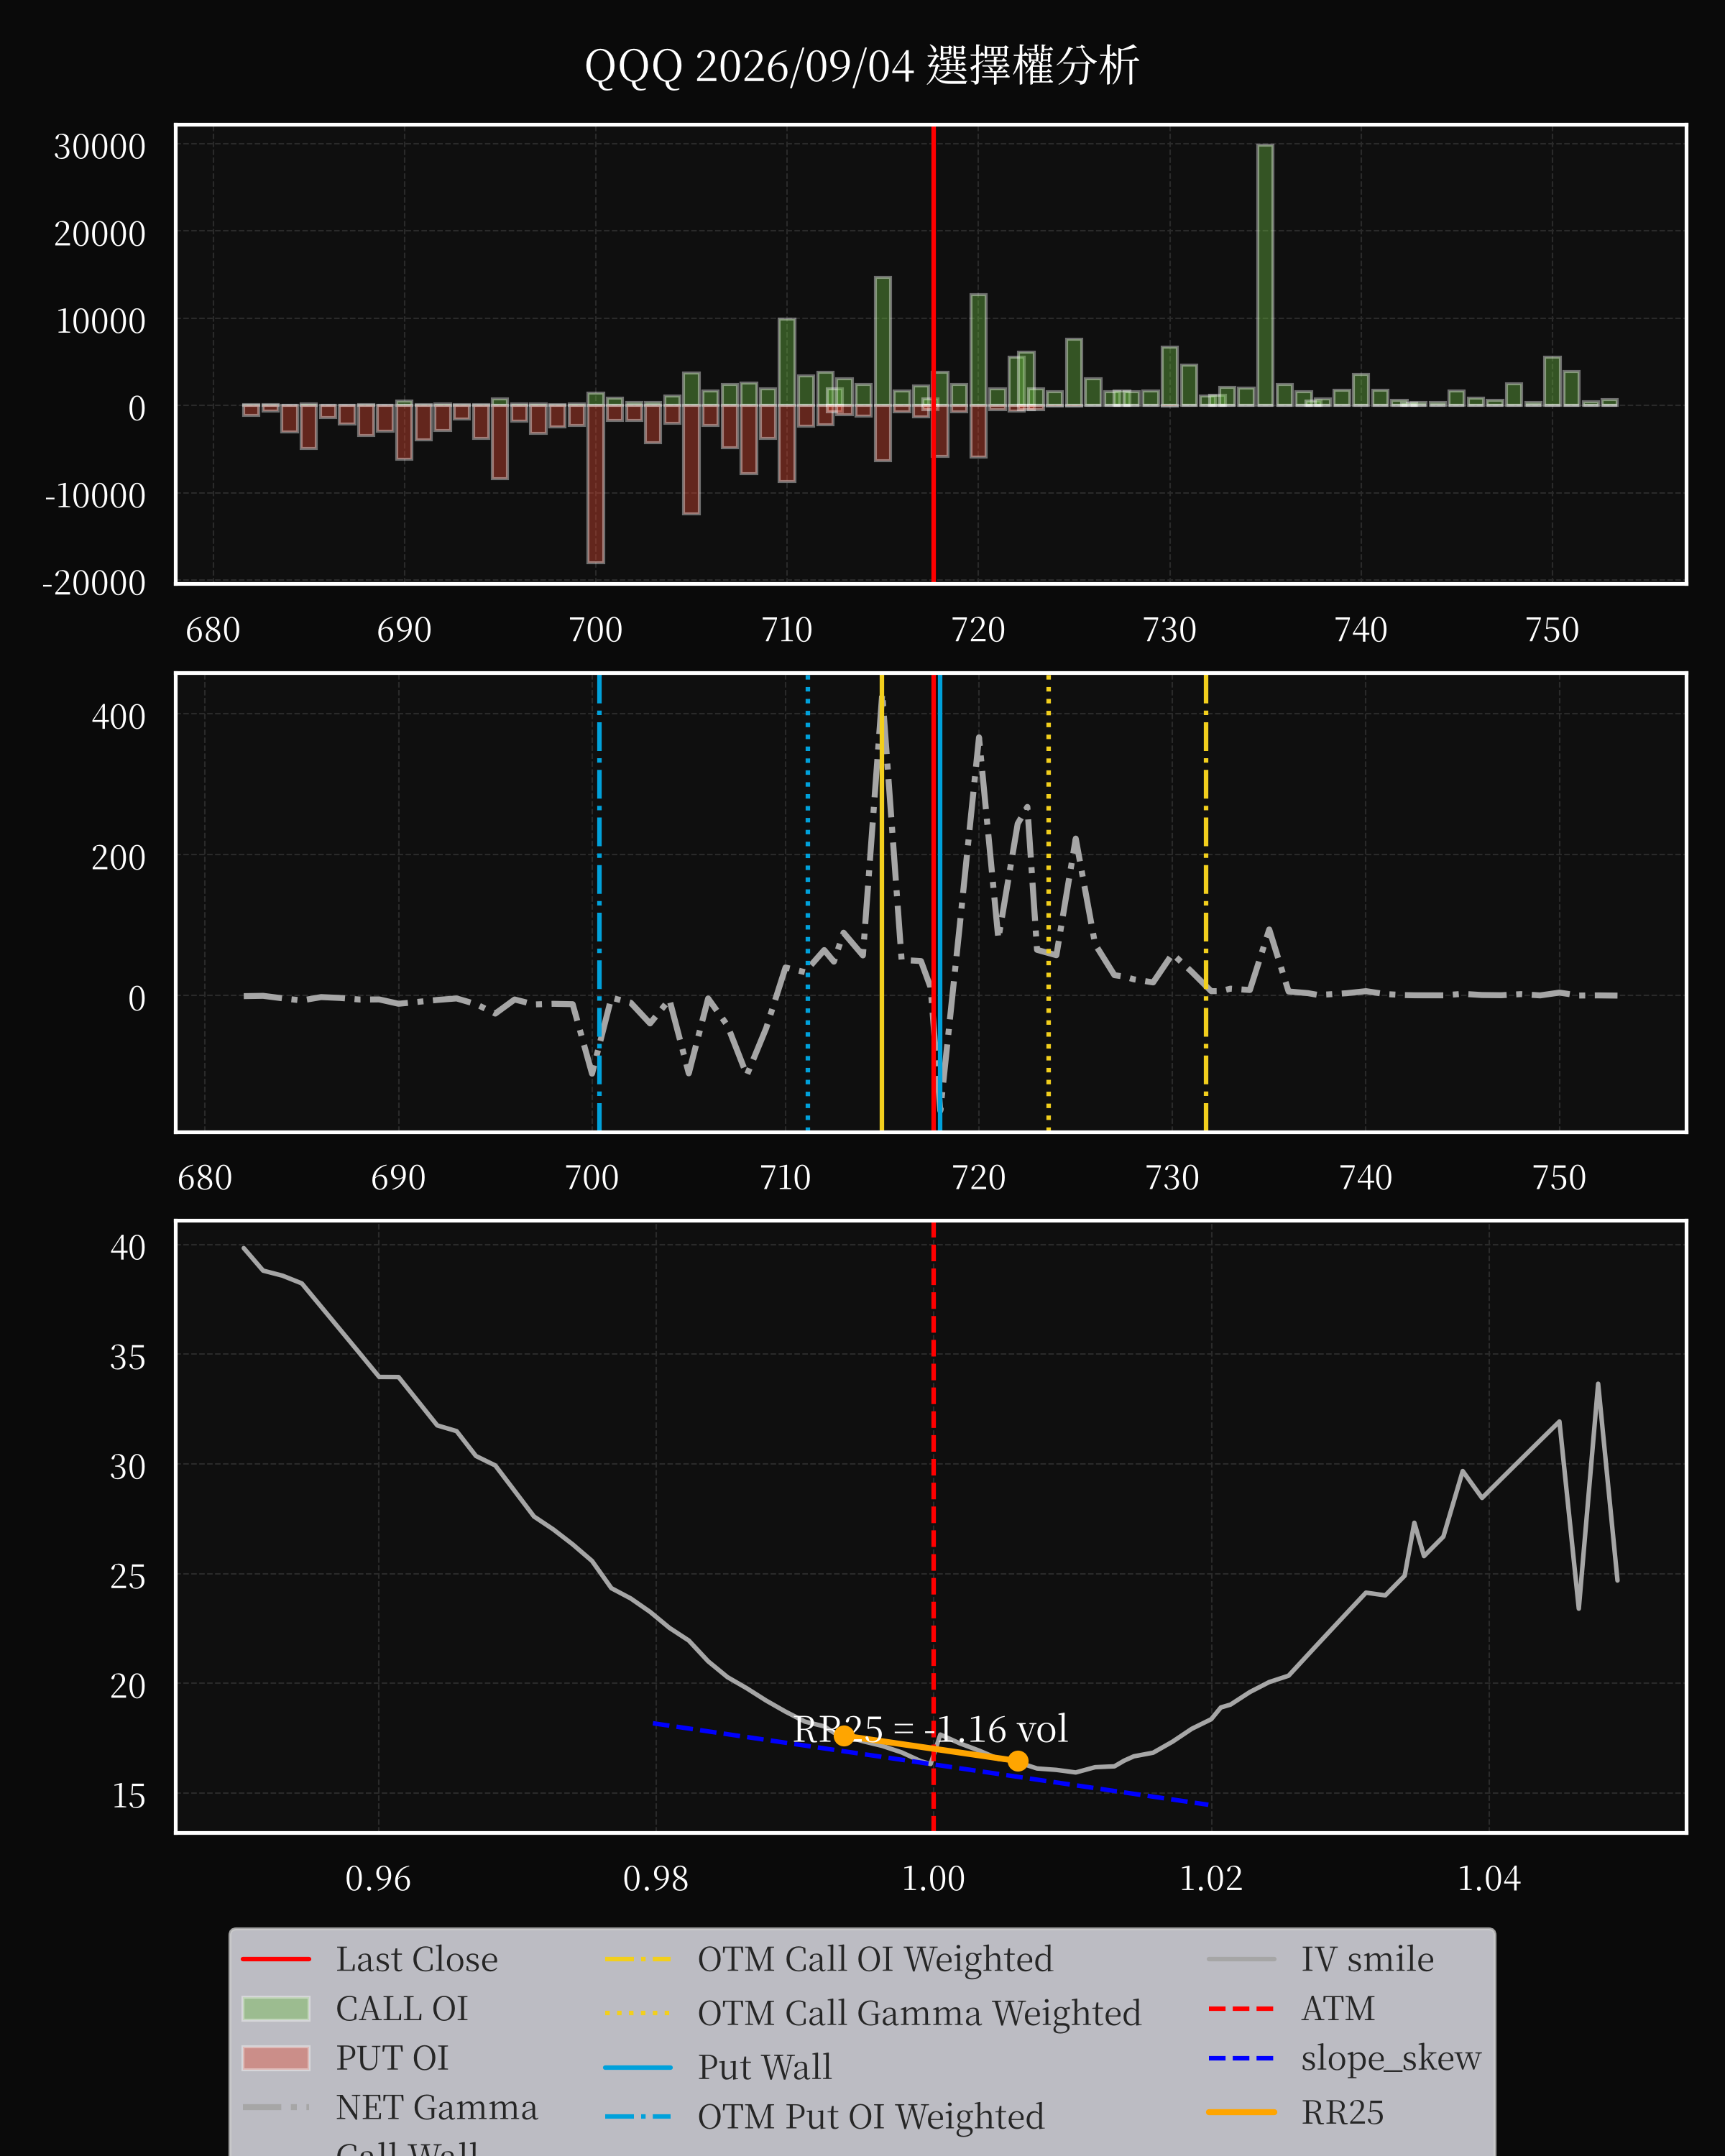
Task: Click the 30000 y-axis tick label
Action: click(x=100, y=147)
